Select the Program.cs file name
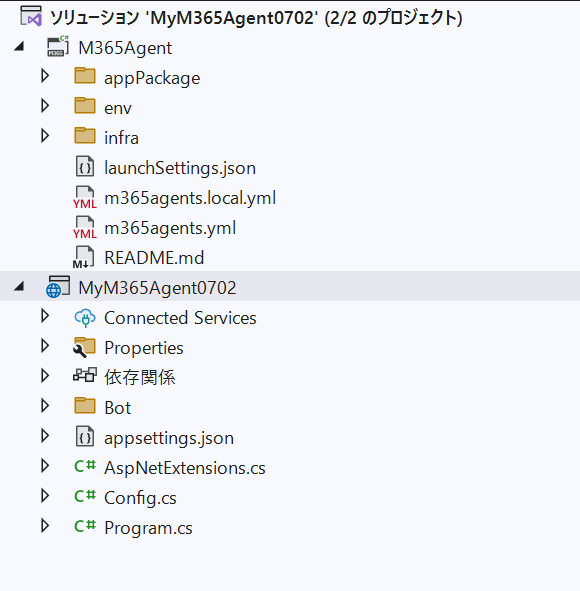Image resolution: width=580 pixels, height=591 pixels. pos(148,528)
